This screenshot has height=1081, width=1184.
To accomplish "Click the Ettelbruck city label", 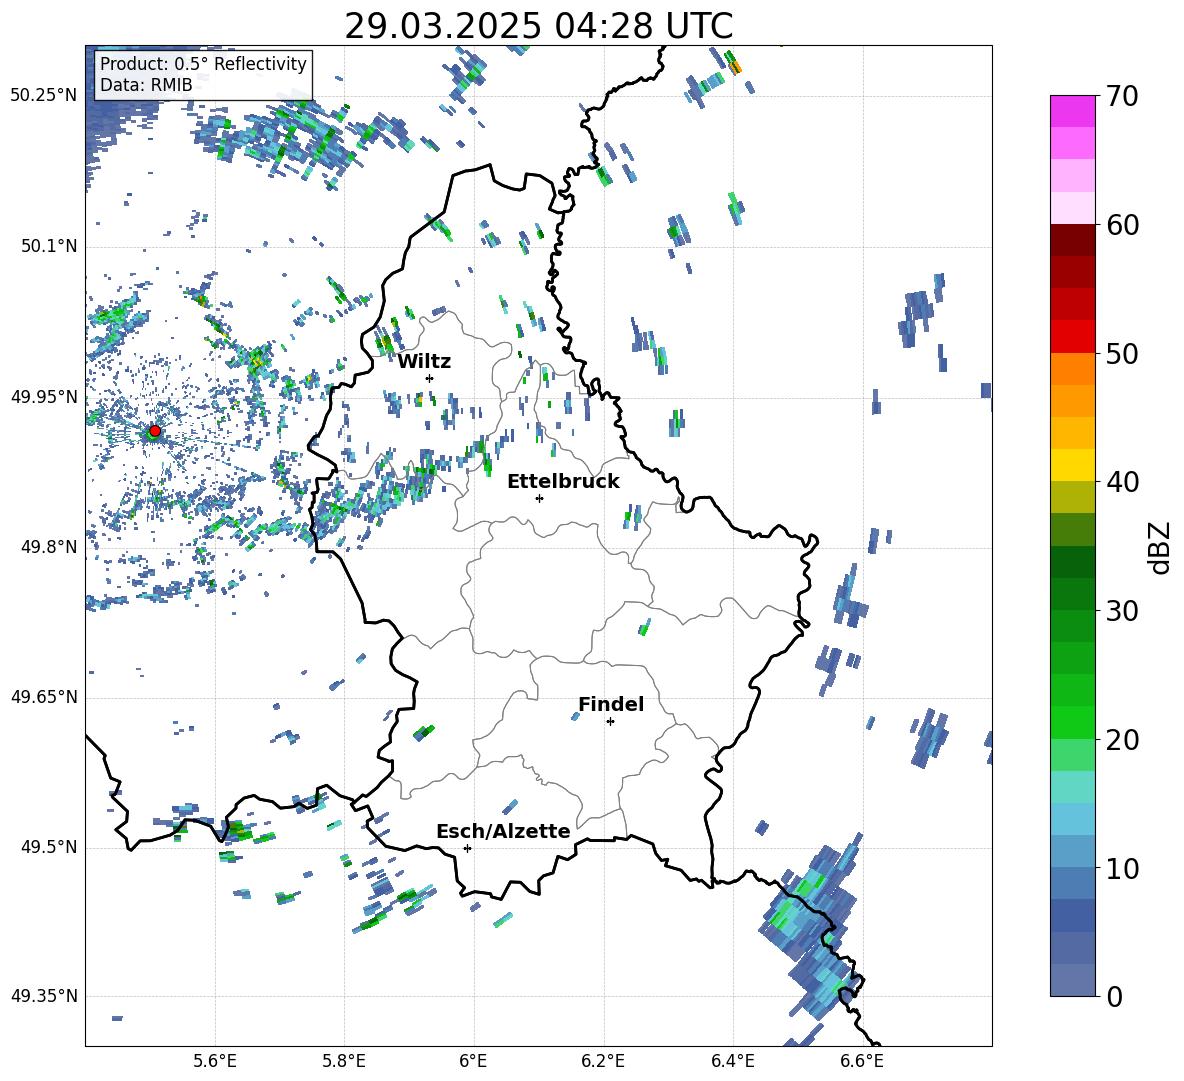I will 563,482.
